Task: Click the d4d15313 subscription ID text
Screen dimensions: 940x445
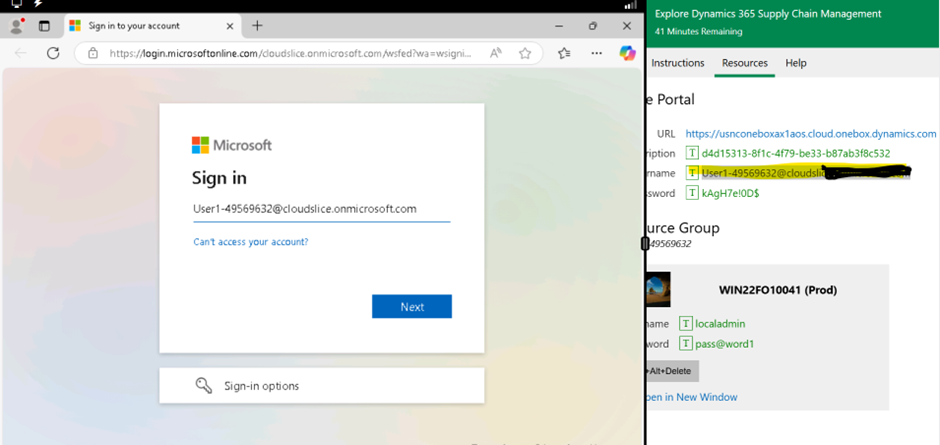Action: pyautogui.click(x=796, y=154)
